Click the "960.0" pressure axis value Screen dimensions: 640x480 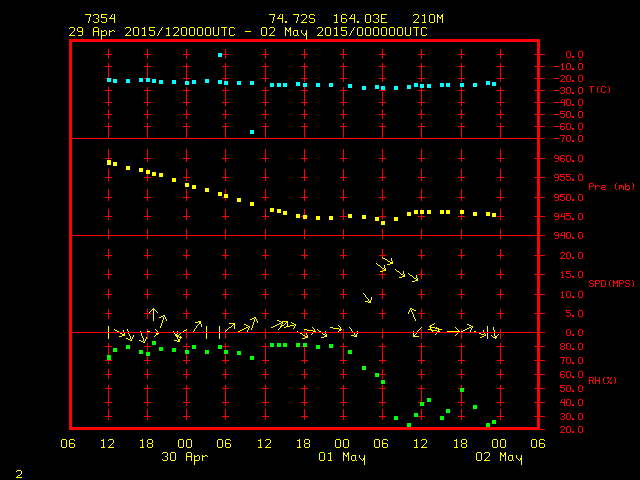click(568, 158)
